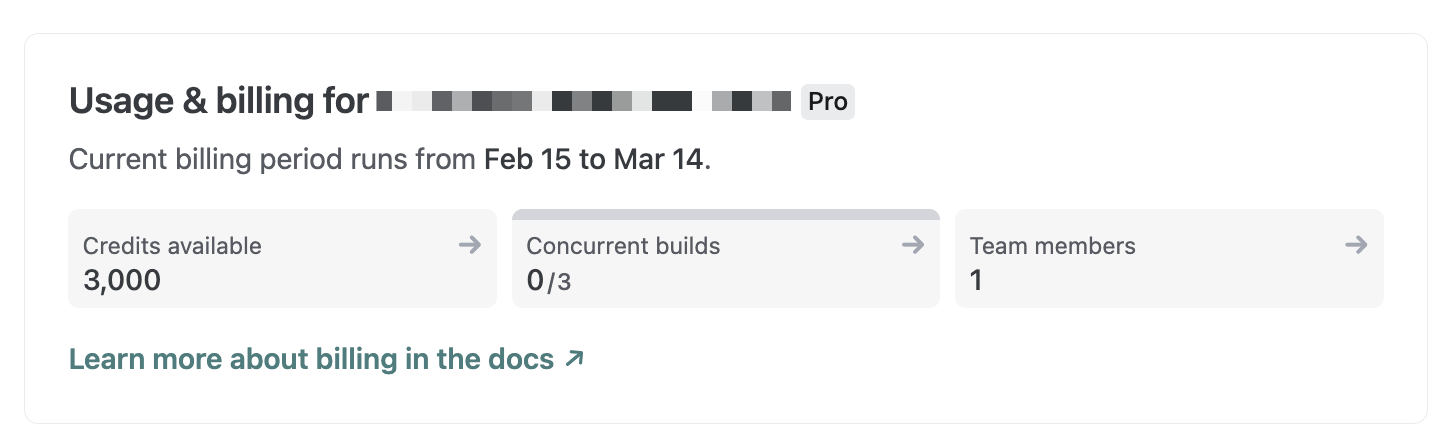Viewport: 1456px width, 446px height.
Task: Open Learn more about billing in the docs
Action: (x=311, y=359)
